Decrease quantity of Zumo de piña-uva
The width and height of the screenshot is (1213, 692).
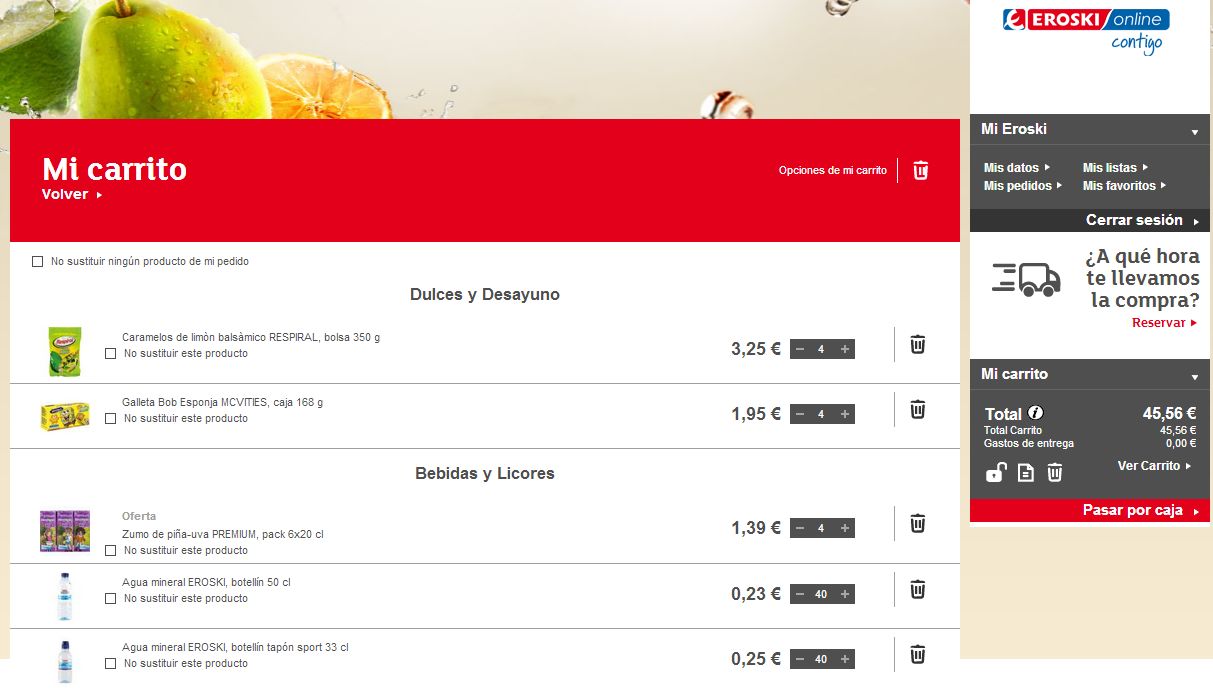(800, 528)
